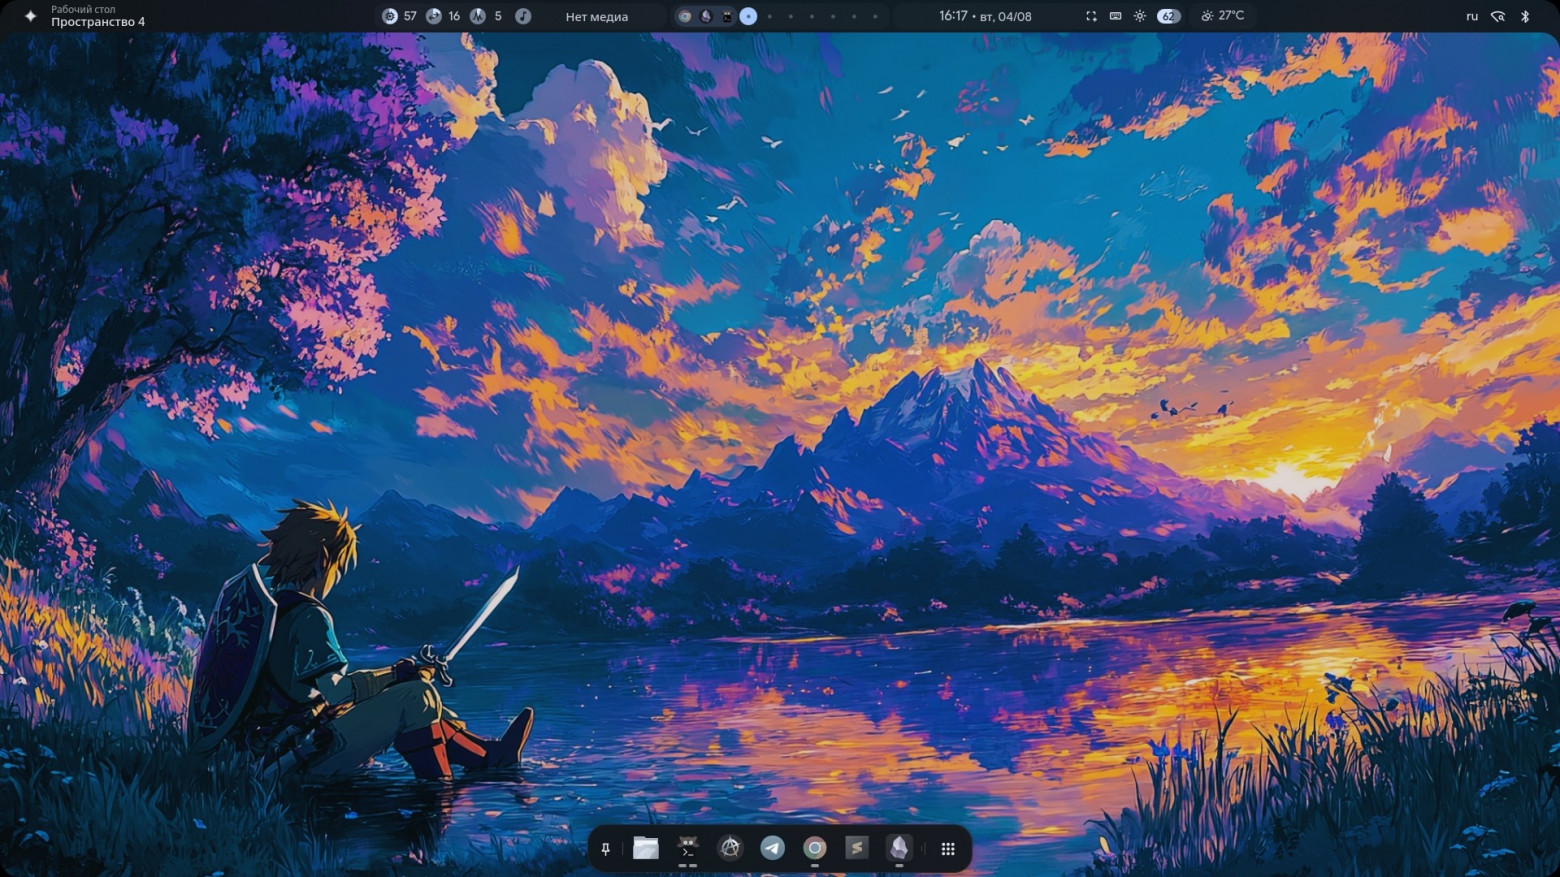Switch to the first empty workspace dot
Screen dimensions: 1560x877
(x=769, y=16)
